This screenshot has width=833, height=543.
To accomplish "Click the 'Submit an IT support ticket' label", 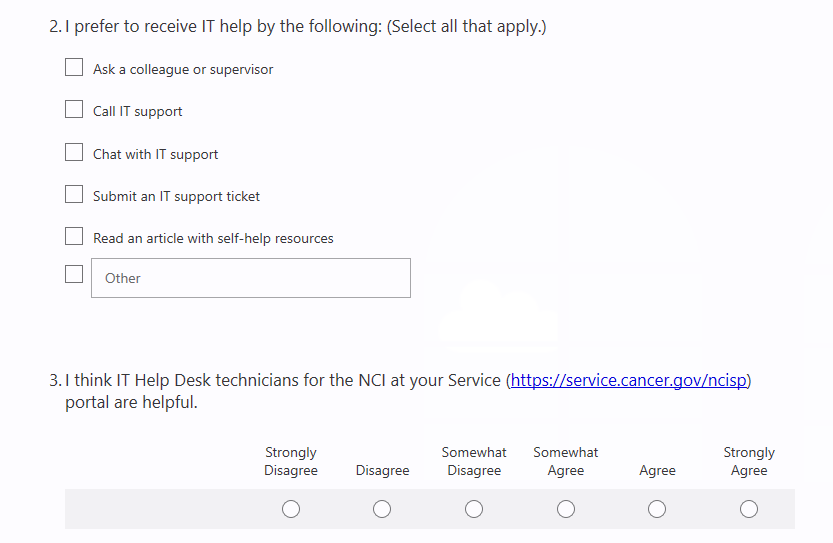I will pos(176,196).
